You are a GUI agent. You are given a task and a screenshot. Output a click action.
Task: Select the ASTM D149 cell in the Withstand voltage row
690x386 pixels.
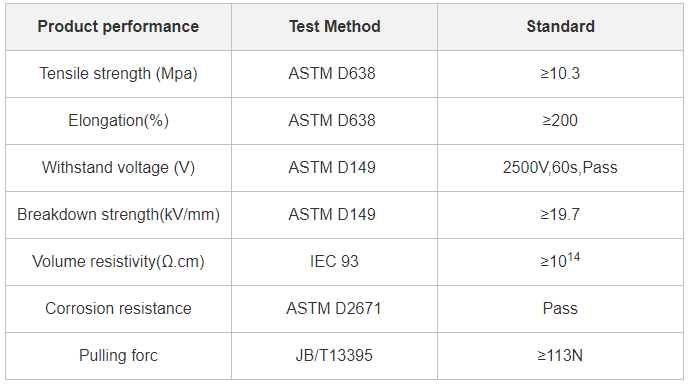(334, 168)
